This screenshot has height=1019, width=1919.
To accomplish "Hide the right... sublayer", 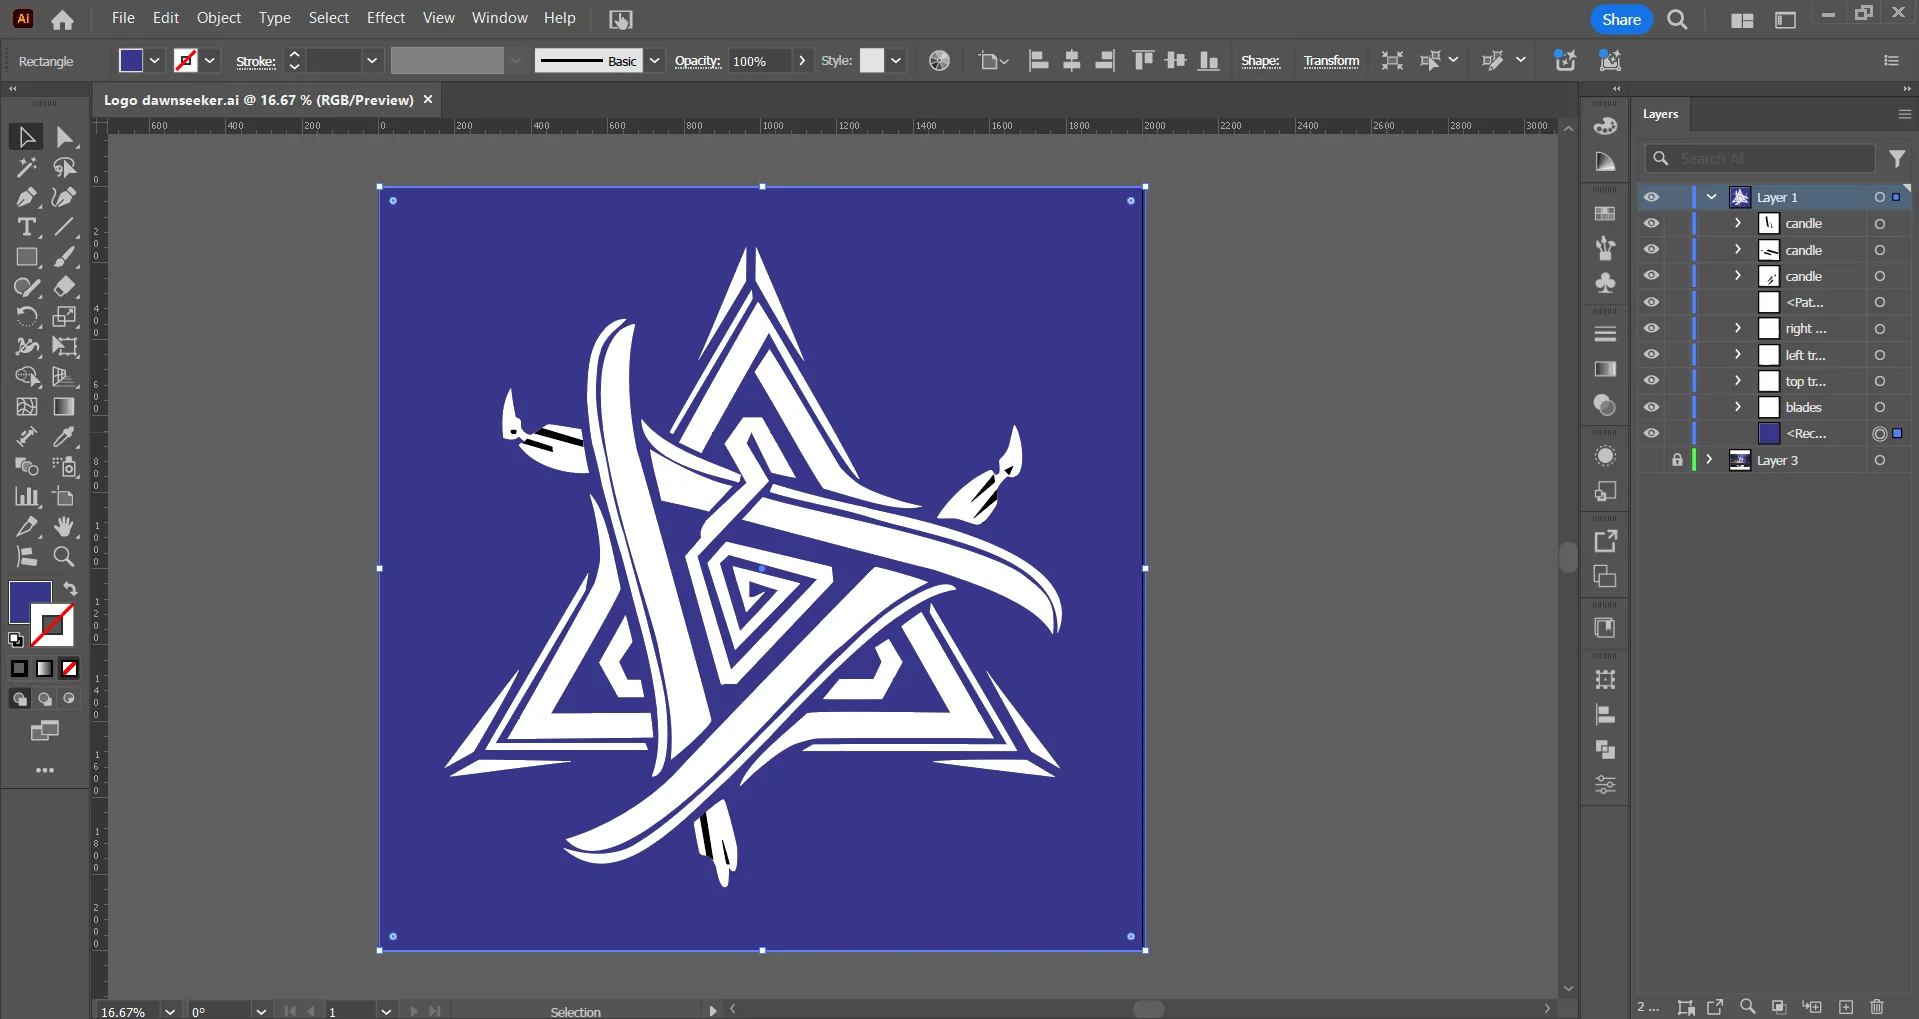I will click(x=1651, y=328).
